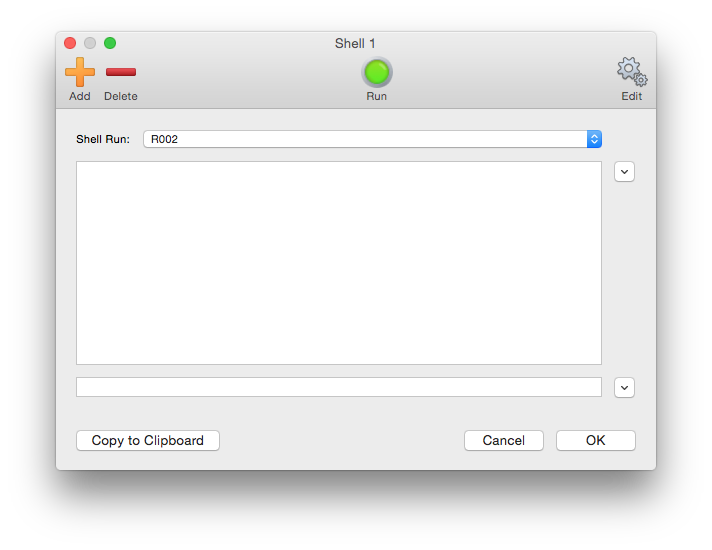Click the Shell 1 window title

pyautogui.click(x=355, y=43)
